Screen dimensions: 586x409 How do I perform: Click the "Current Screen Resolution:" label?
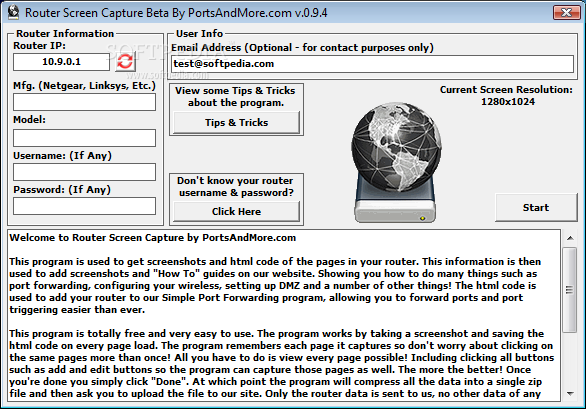tap(506, 90)
